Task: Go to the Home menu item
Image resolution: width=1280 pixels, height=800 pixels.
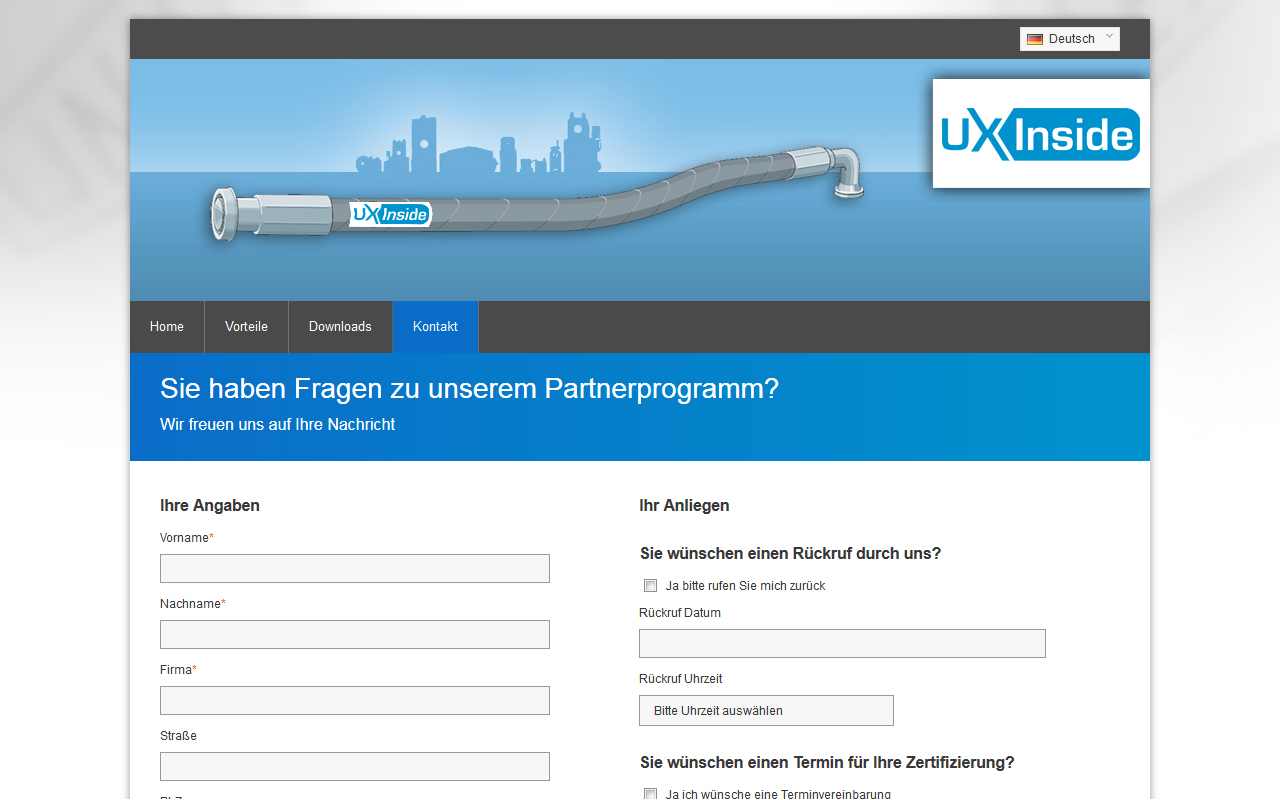Action: [x=167, y=327]
